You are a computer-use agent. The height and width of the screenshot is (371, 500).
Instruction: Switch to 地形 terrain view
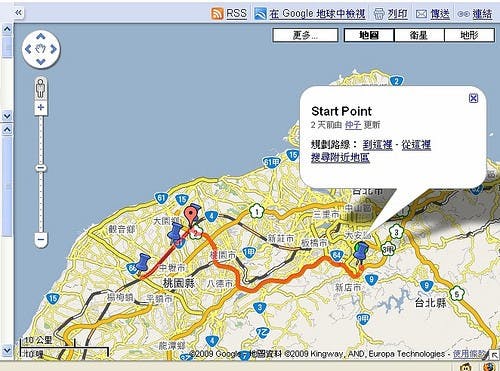tap(469, 35)
